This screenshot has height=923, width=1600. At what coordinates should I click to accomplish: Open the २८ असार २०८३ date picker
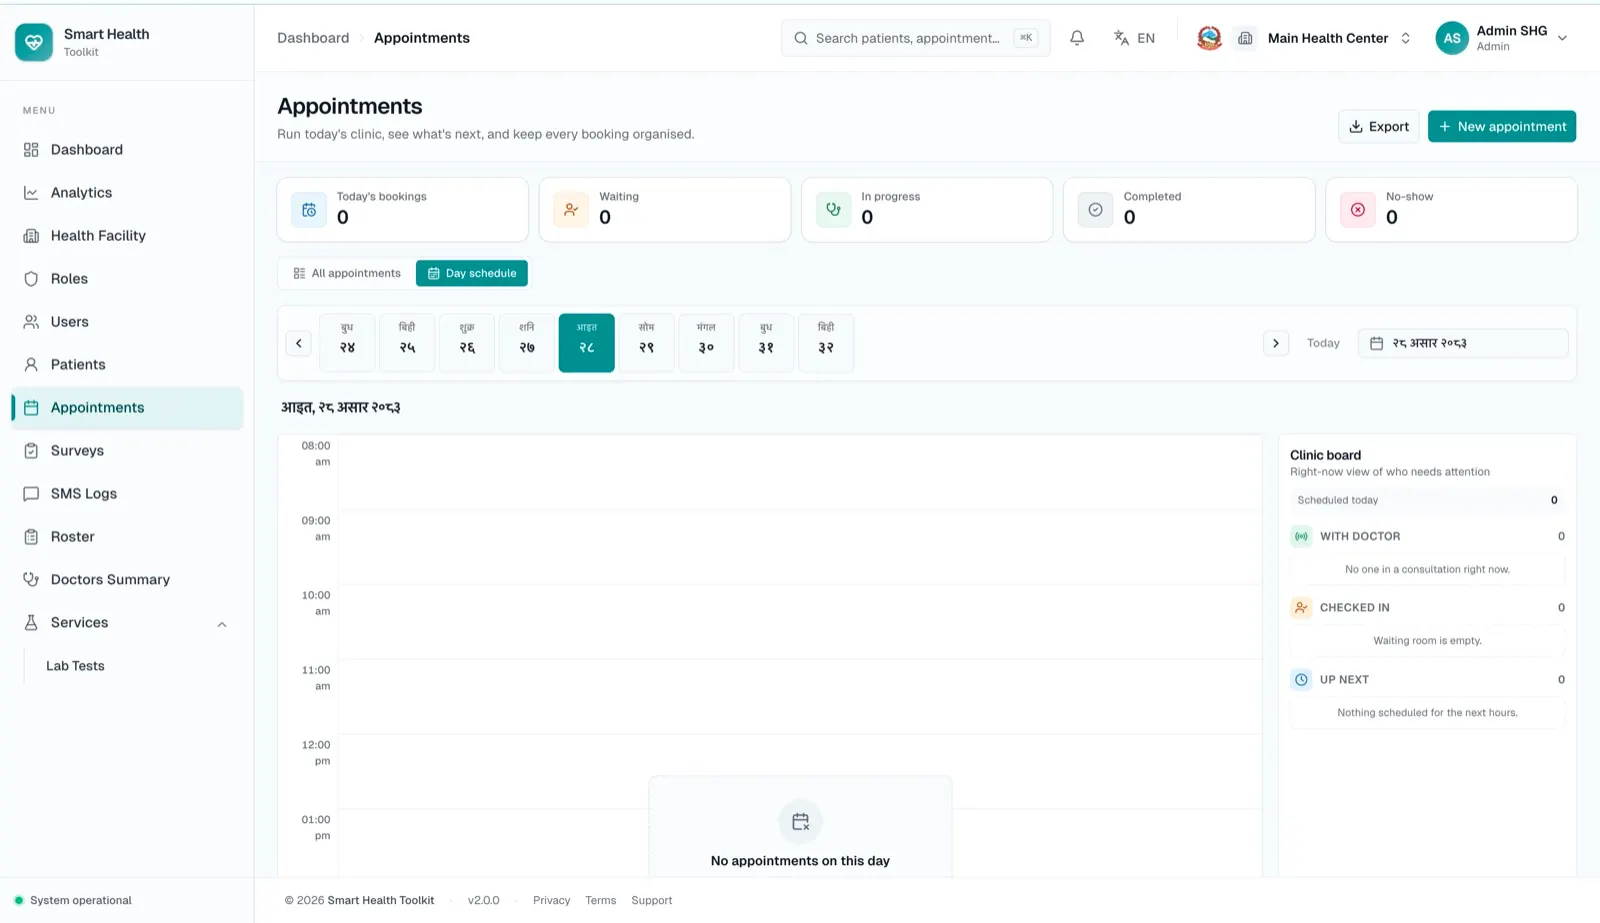pos(1463,343)
